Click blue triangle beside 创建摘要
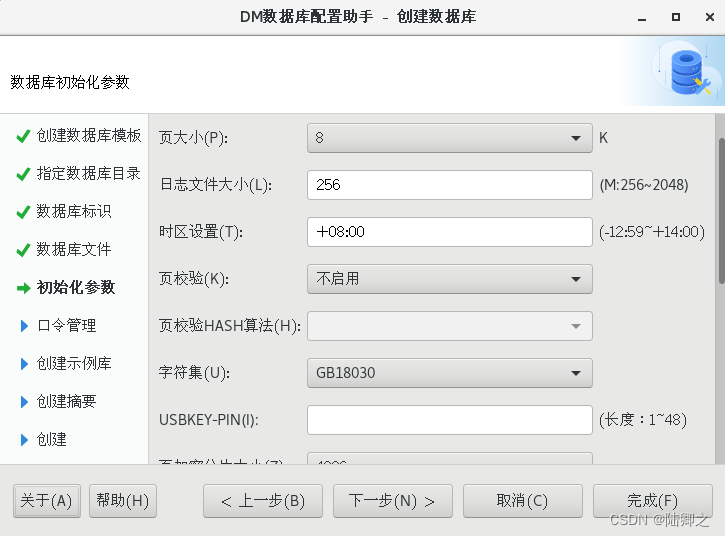Screen dimensions: 725x536 pos(25,402)
